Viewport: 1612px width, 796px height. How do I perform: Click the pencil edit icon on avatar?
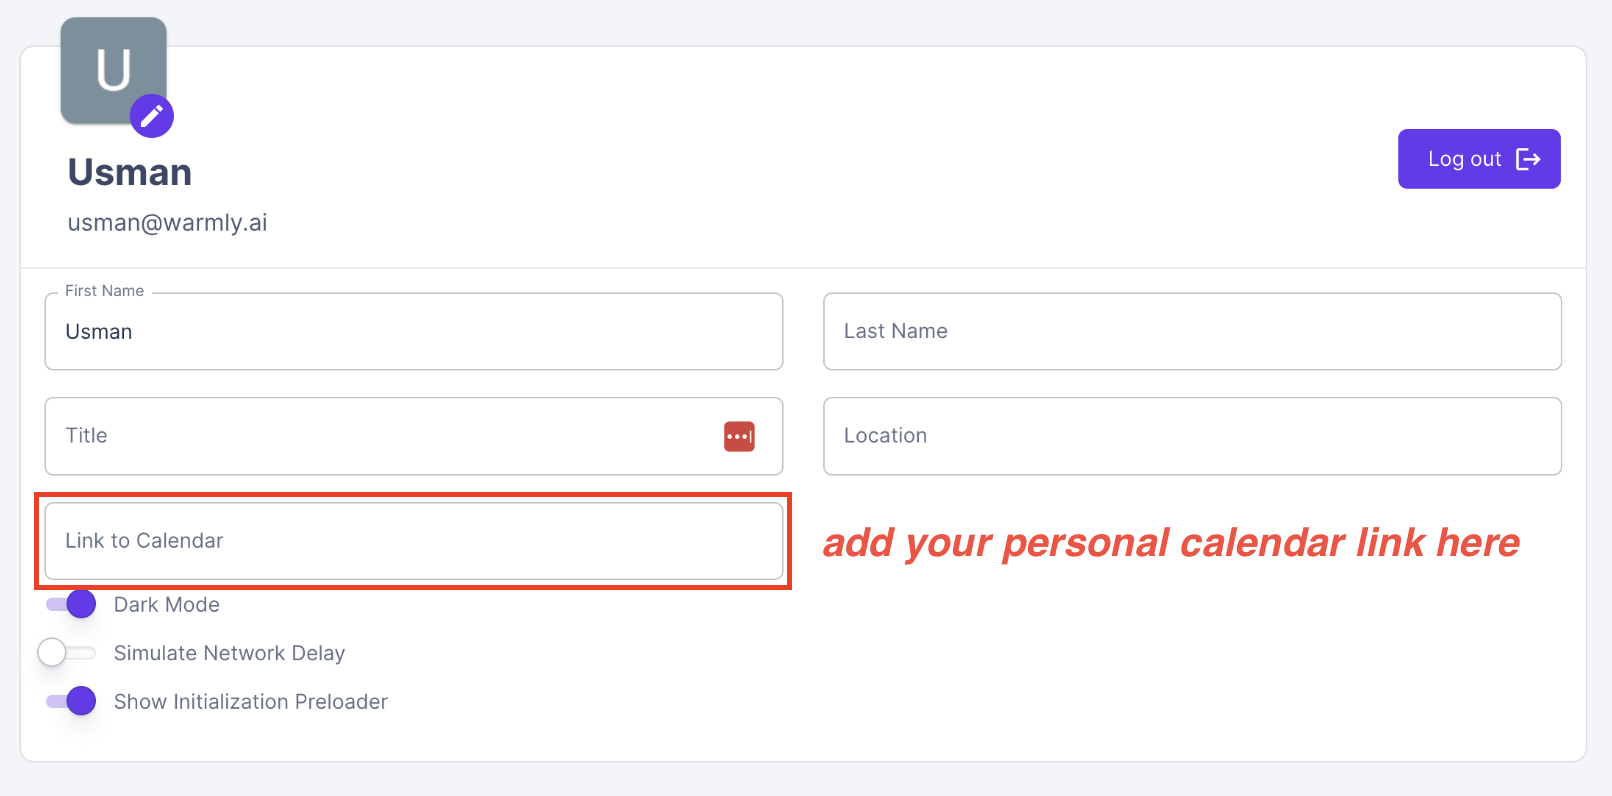coord(152,117)
